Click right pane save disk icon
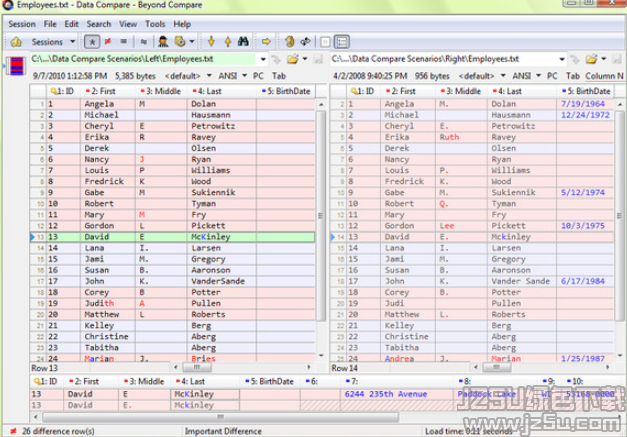This screenshot has height=437, width=627. pyautogui.click(x=617, y=59)
